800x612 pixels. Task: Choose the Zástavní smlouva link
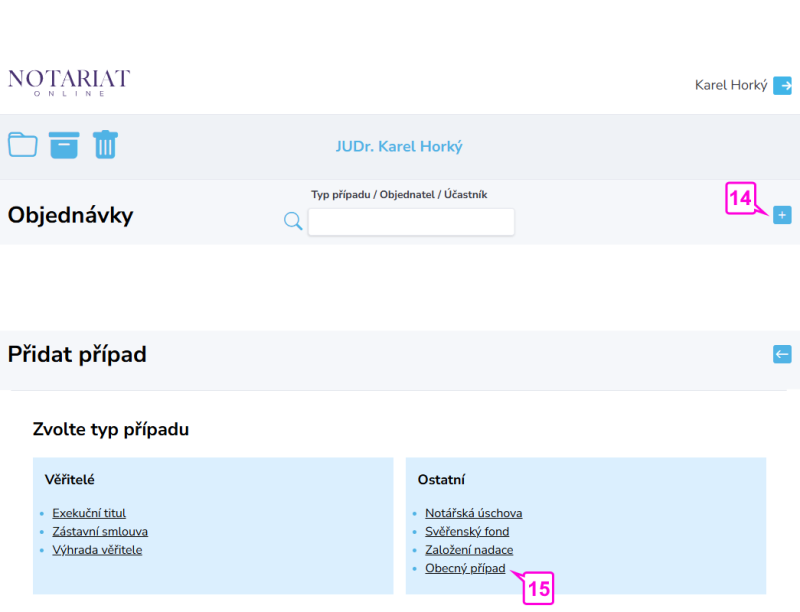pyautogui.click(x=100, y=532)
